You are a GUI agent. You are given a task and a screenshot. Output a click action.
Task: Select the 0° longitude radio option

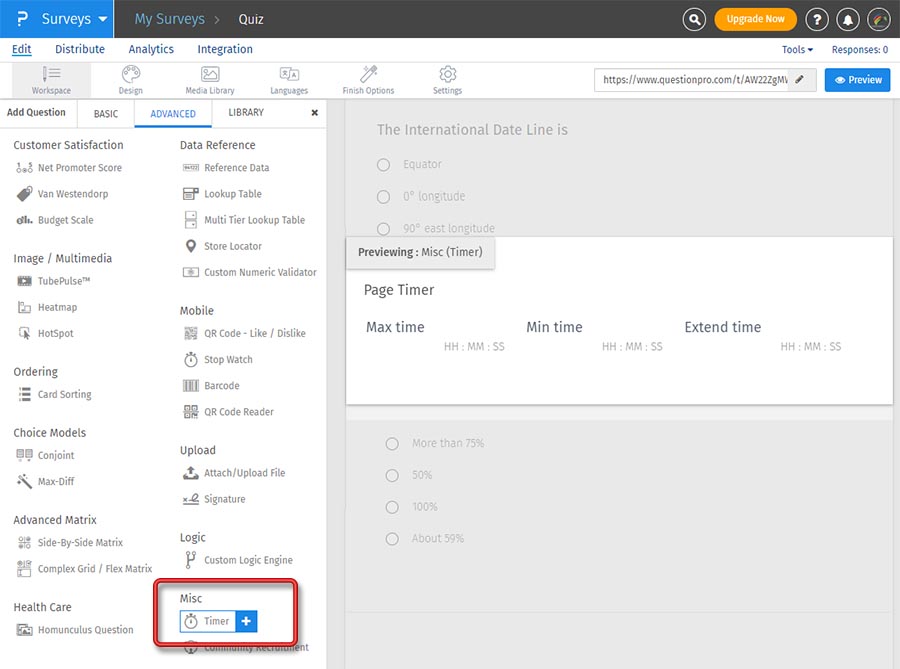click(x=383, y=197)
